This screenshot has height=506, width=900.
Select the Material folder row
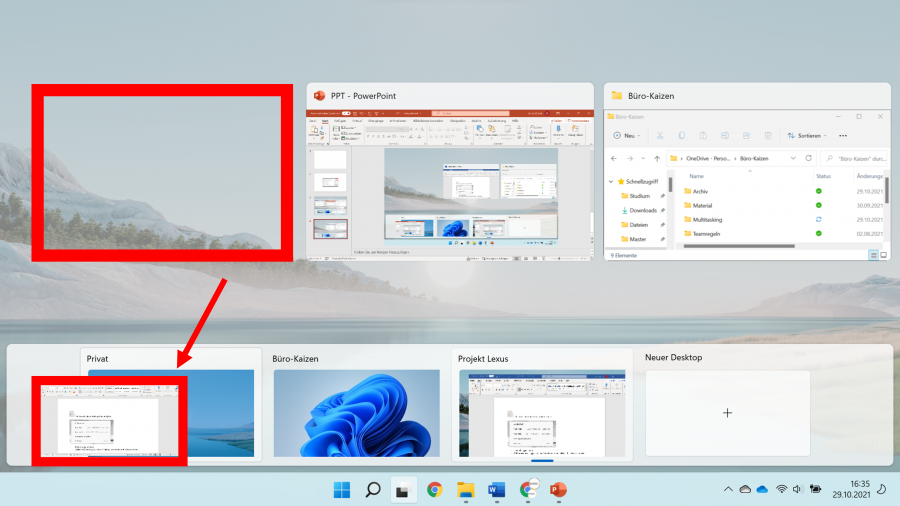coord(783,205)
